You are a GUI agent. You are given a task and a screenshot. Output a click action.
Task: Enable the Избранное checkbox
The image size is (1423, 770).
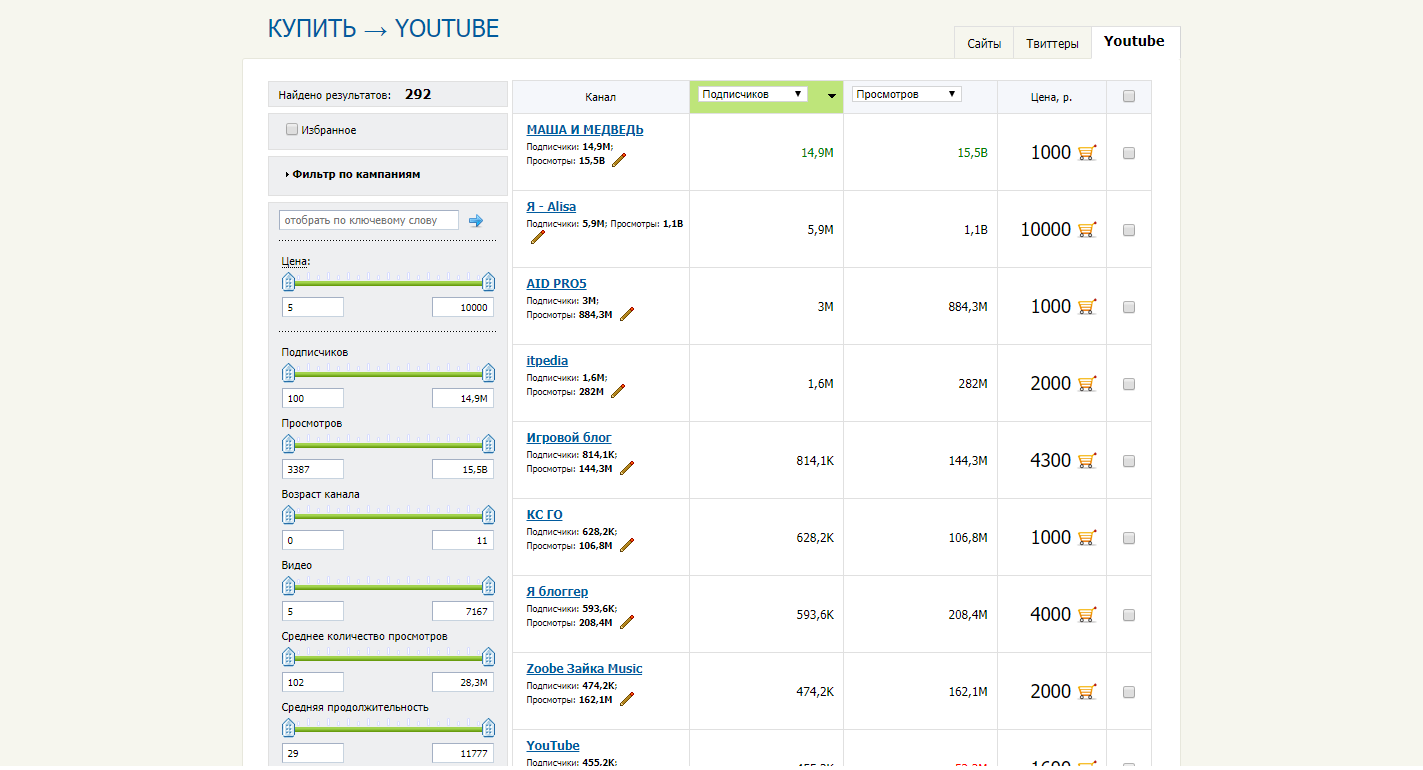[292, 129]
